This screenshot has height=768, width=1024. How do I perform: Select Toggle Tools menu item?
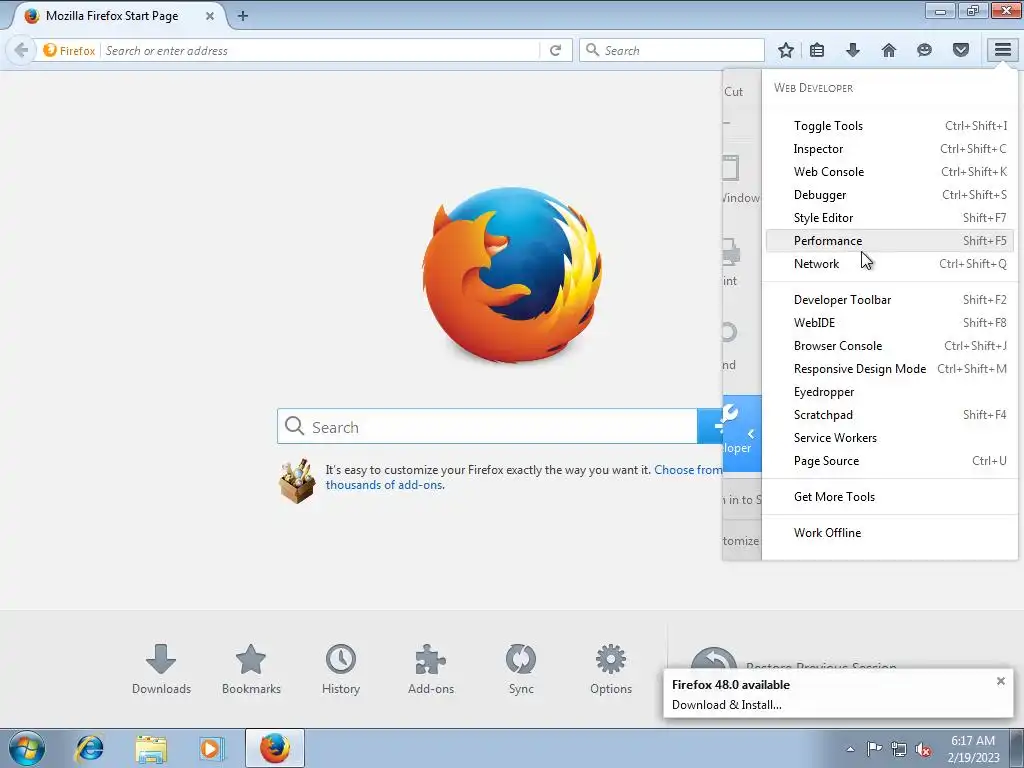[889, 126]
